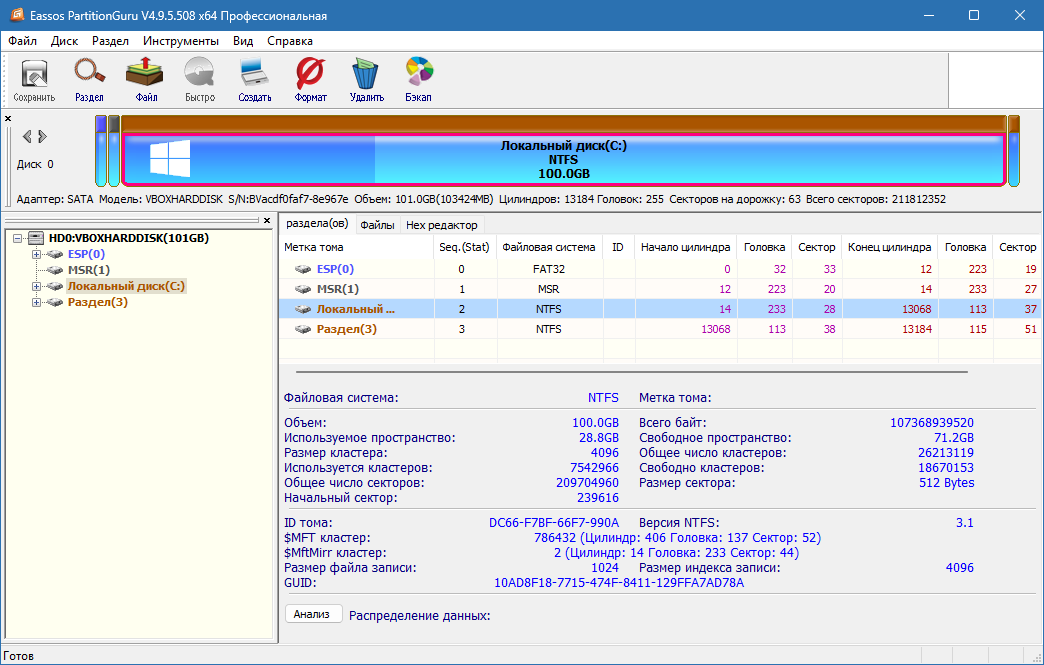
Task: Switch to the Файлы tab
Action: point(378,225)
